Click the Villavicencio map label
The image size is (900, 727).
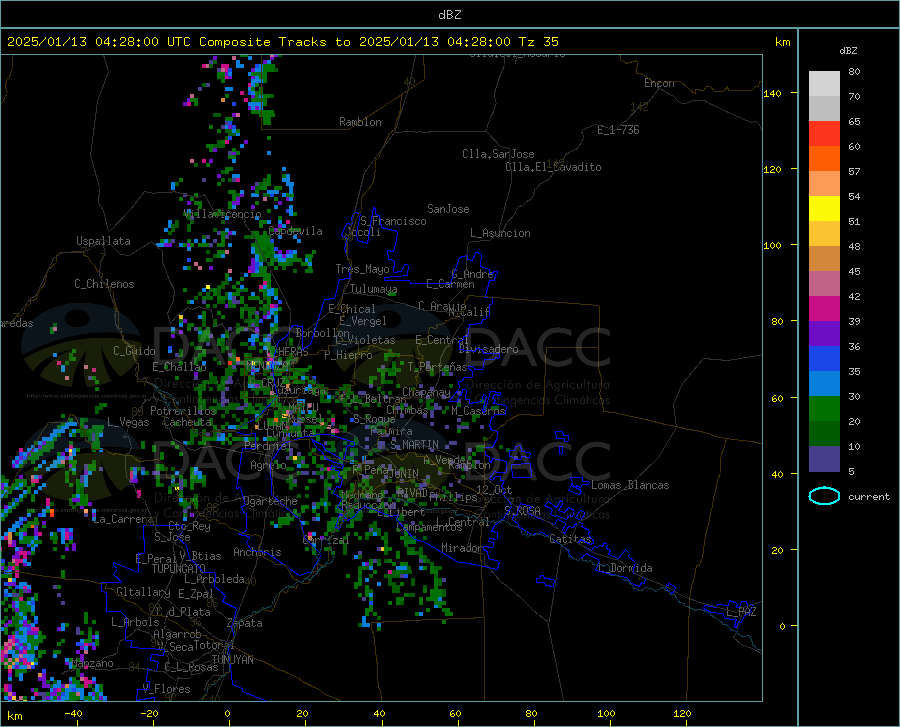222,214
